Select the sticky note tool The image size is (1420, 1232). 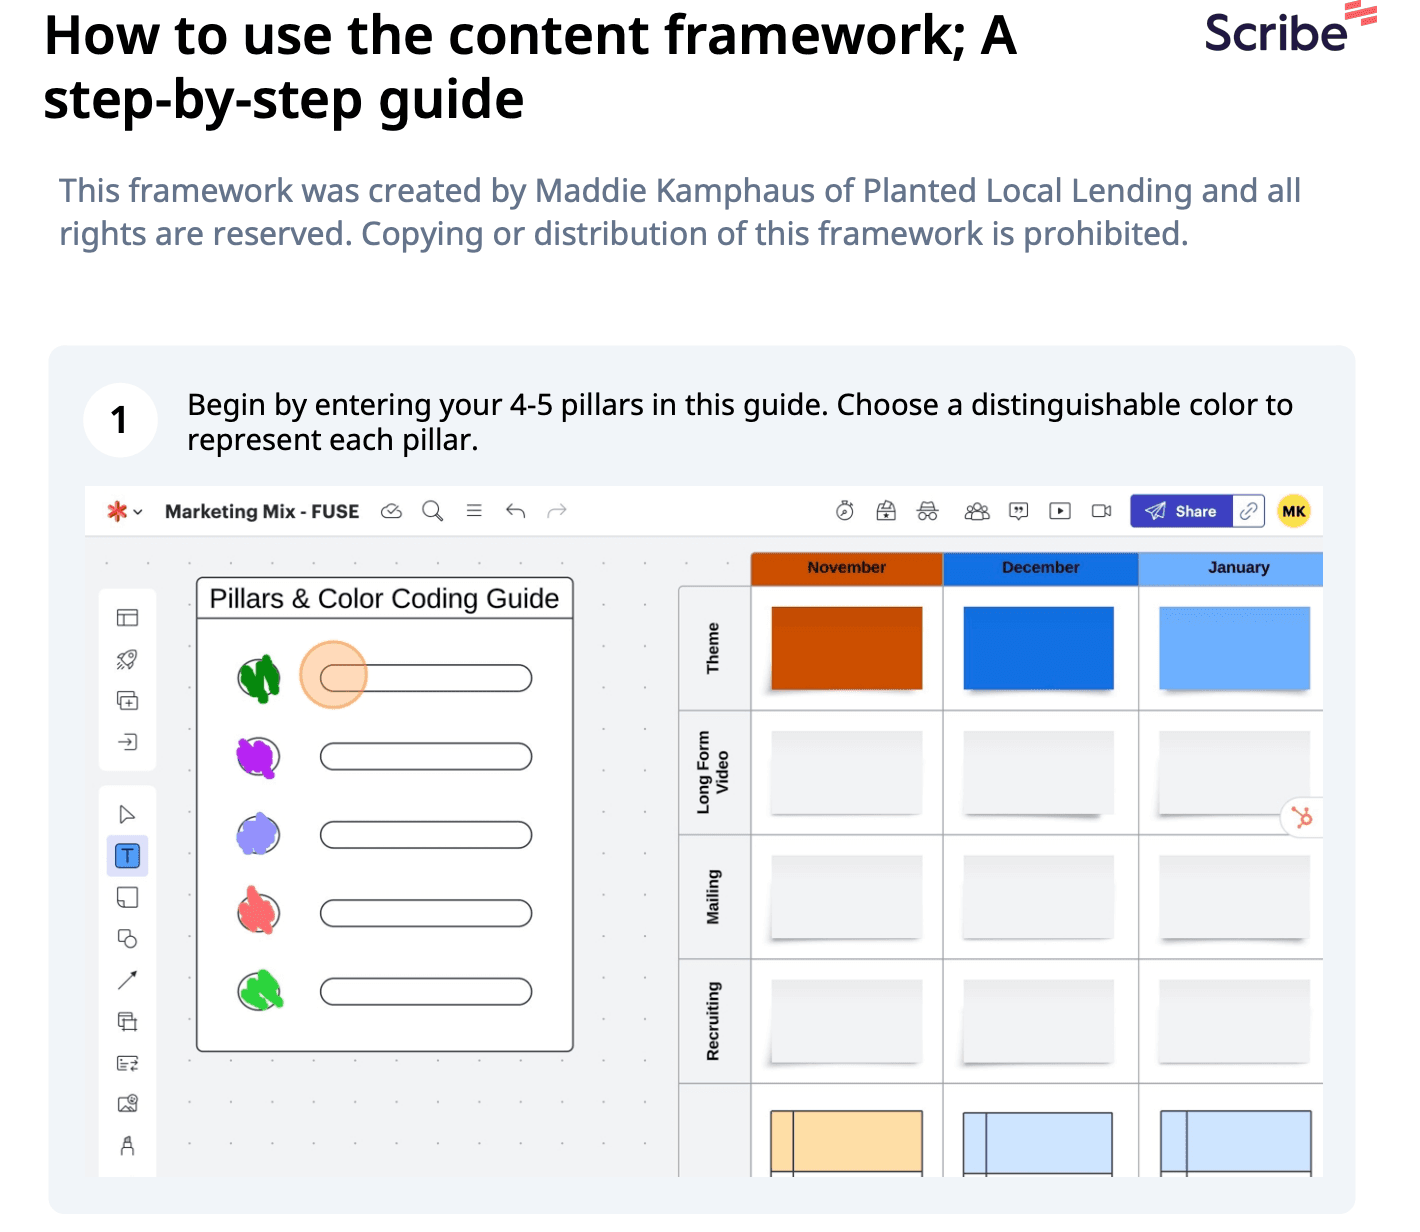coord(128,897)
